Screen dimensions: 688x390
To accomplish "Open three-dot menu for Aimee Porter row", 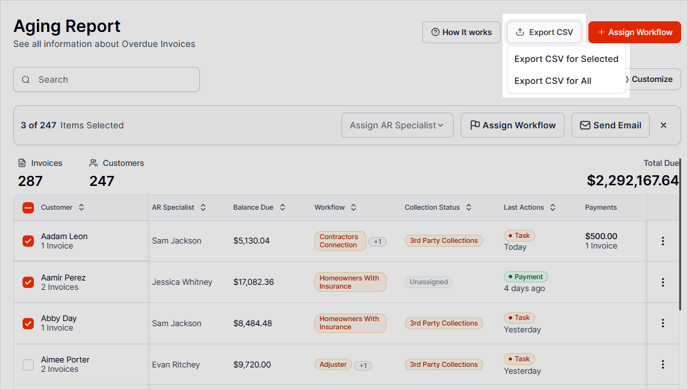I will pos(663,365).
